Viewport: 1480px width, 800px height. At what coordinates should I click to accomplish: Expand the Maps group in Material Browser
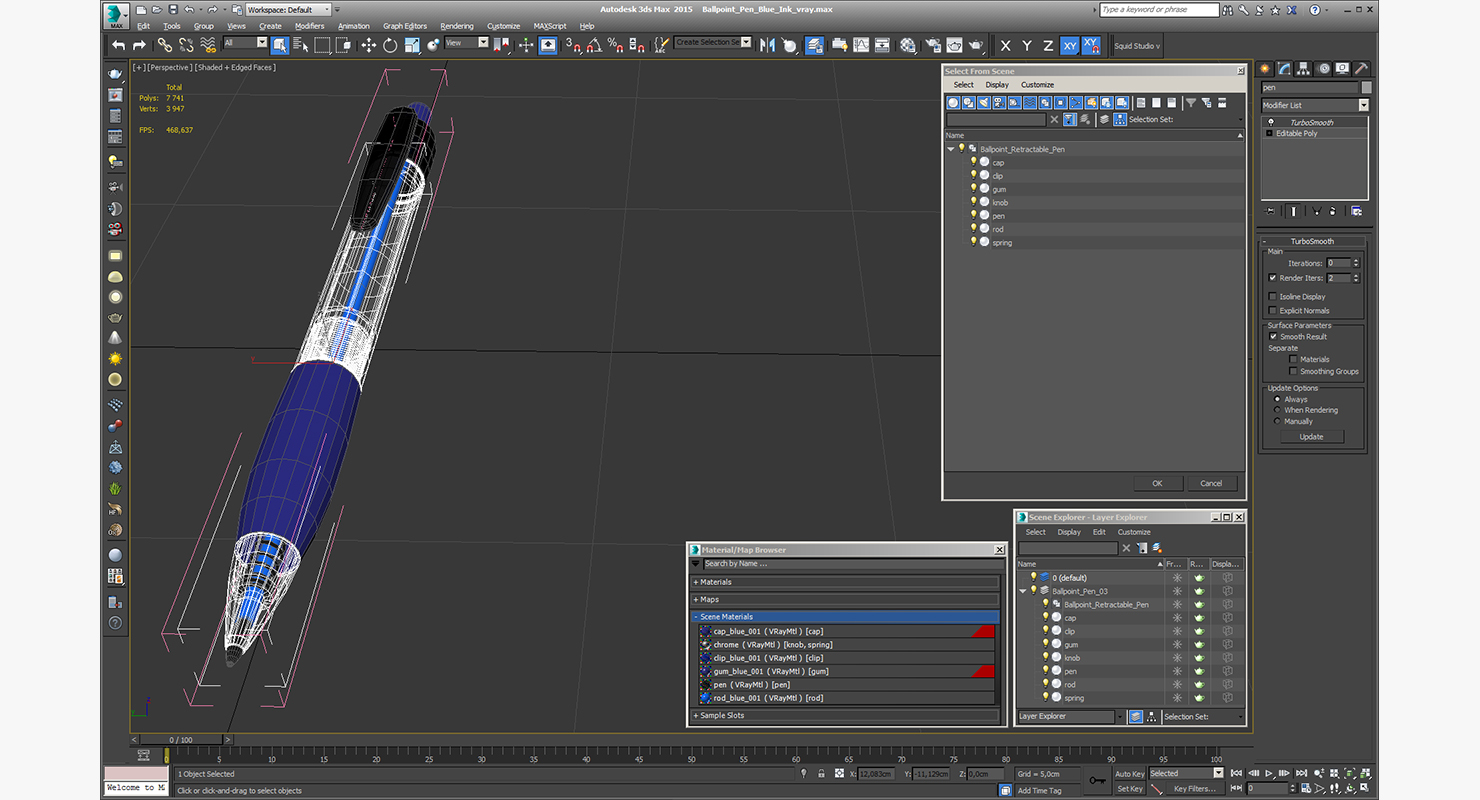pyautogui.click(x=845, y=599)
